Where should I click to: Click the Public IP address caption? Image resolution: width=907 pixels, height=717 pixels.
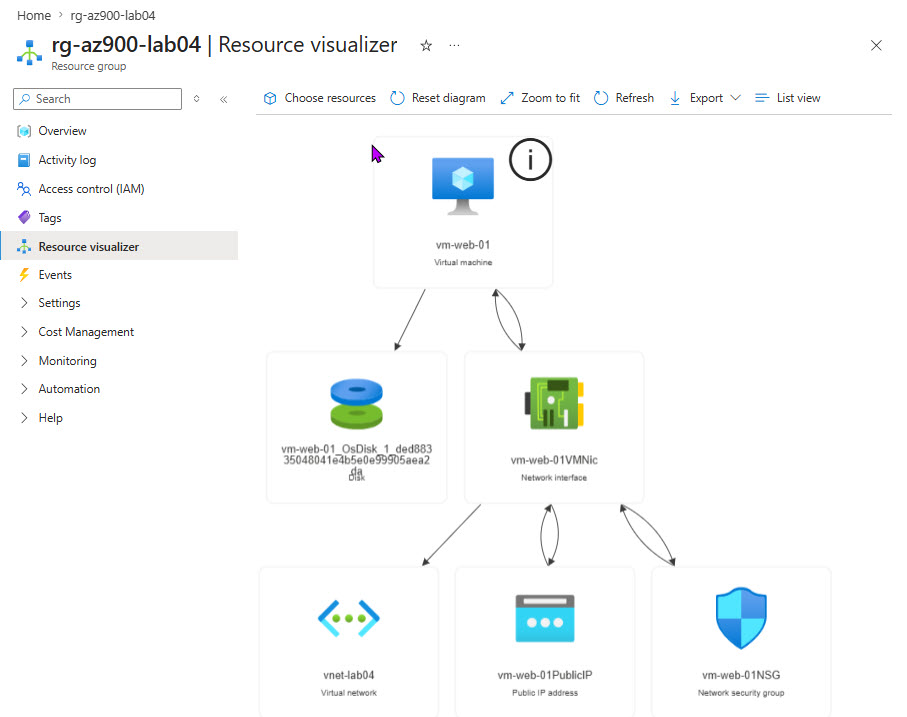click(x=545, y=693)
